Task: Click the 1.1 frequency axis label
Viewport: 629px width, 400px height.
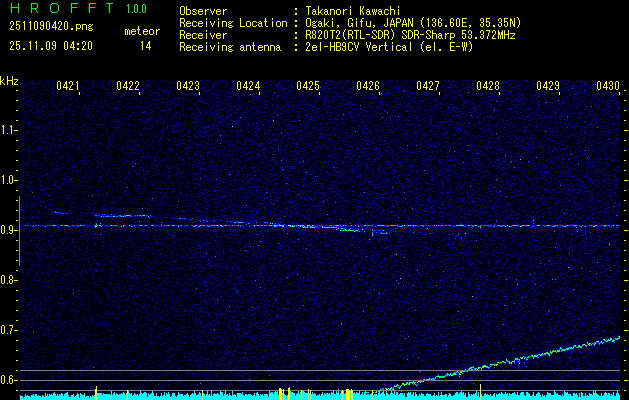Action: (9, 130)
